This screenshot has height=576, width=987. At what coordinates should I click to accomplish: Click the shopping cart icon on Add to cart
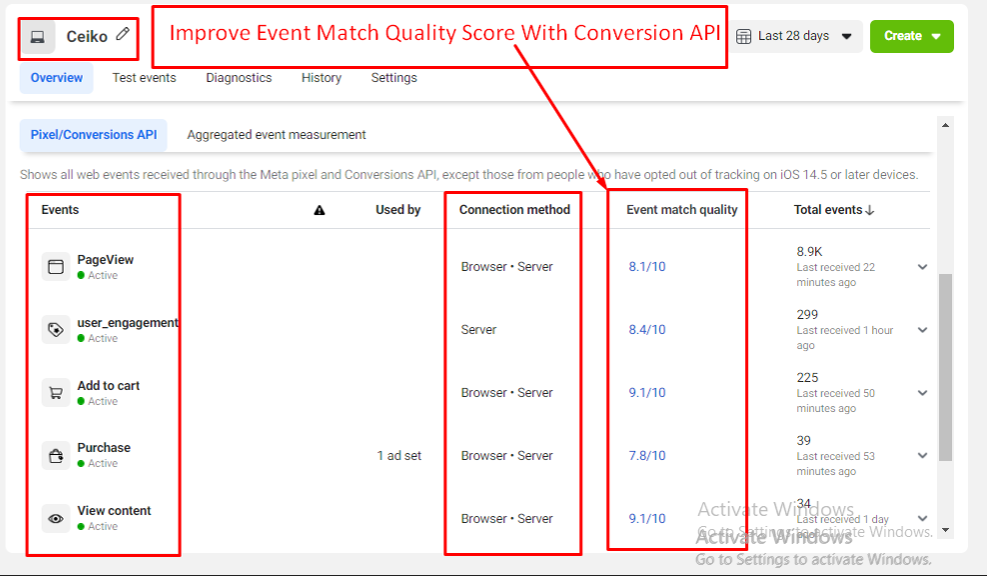pos(55,392)
